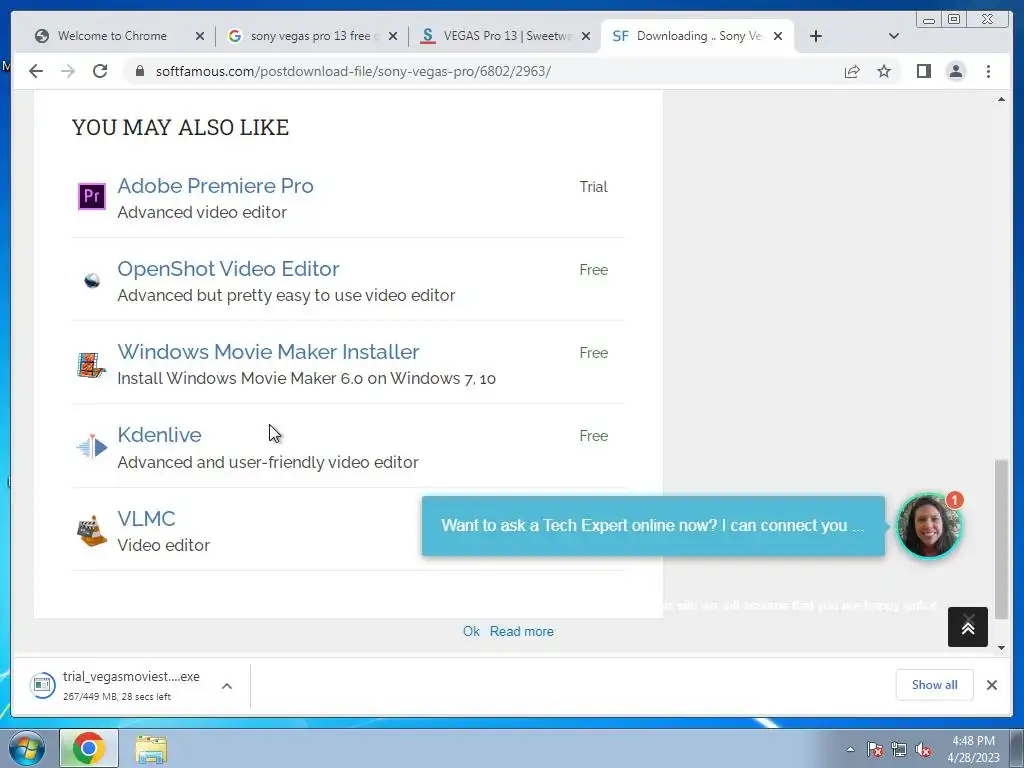This screenshot has height=768, width=1024.
Task: Close the Downloading Sony Vegas tab
Action: coord(778,37)
